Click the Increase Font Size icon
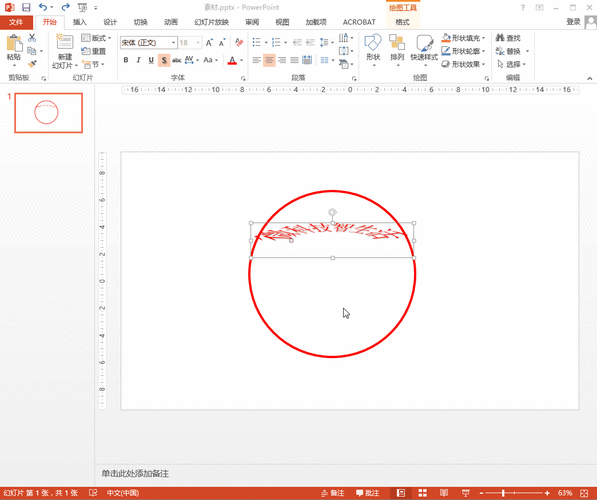The height and width of the screenshot is (500, 597). [x=209, y=42]
